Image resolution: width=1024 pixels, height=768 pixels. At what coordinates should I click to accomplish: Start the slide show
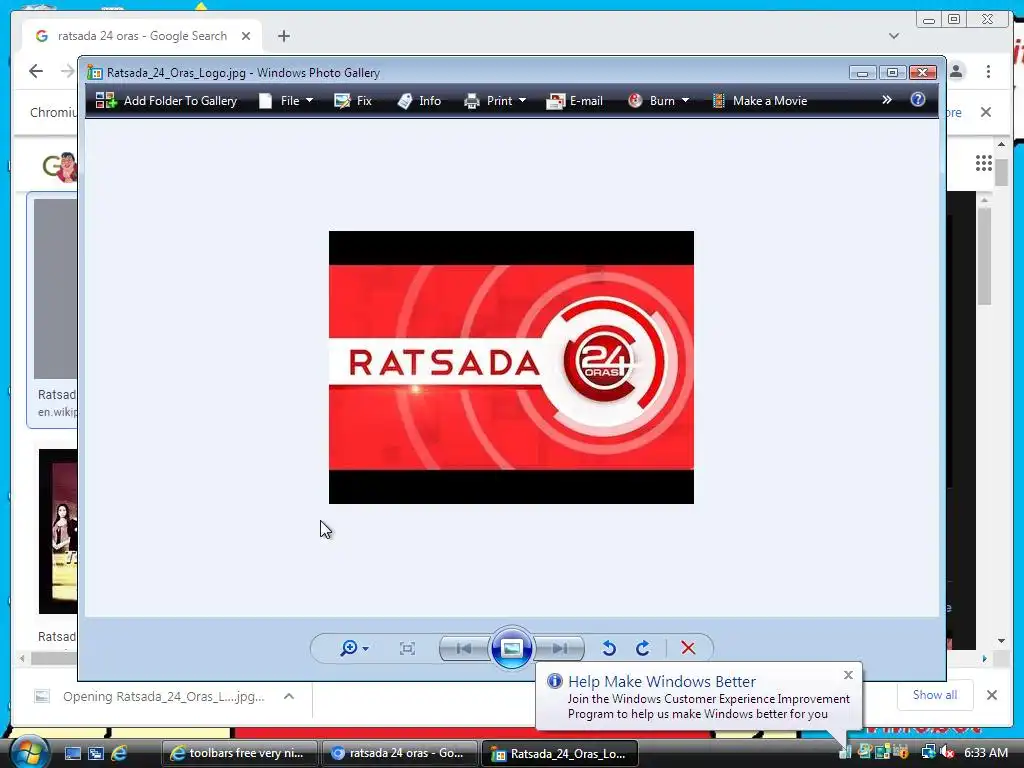point(511,648)
